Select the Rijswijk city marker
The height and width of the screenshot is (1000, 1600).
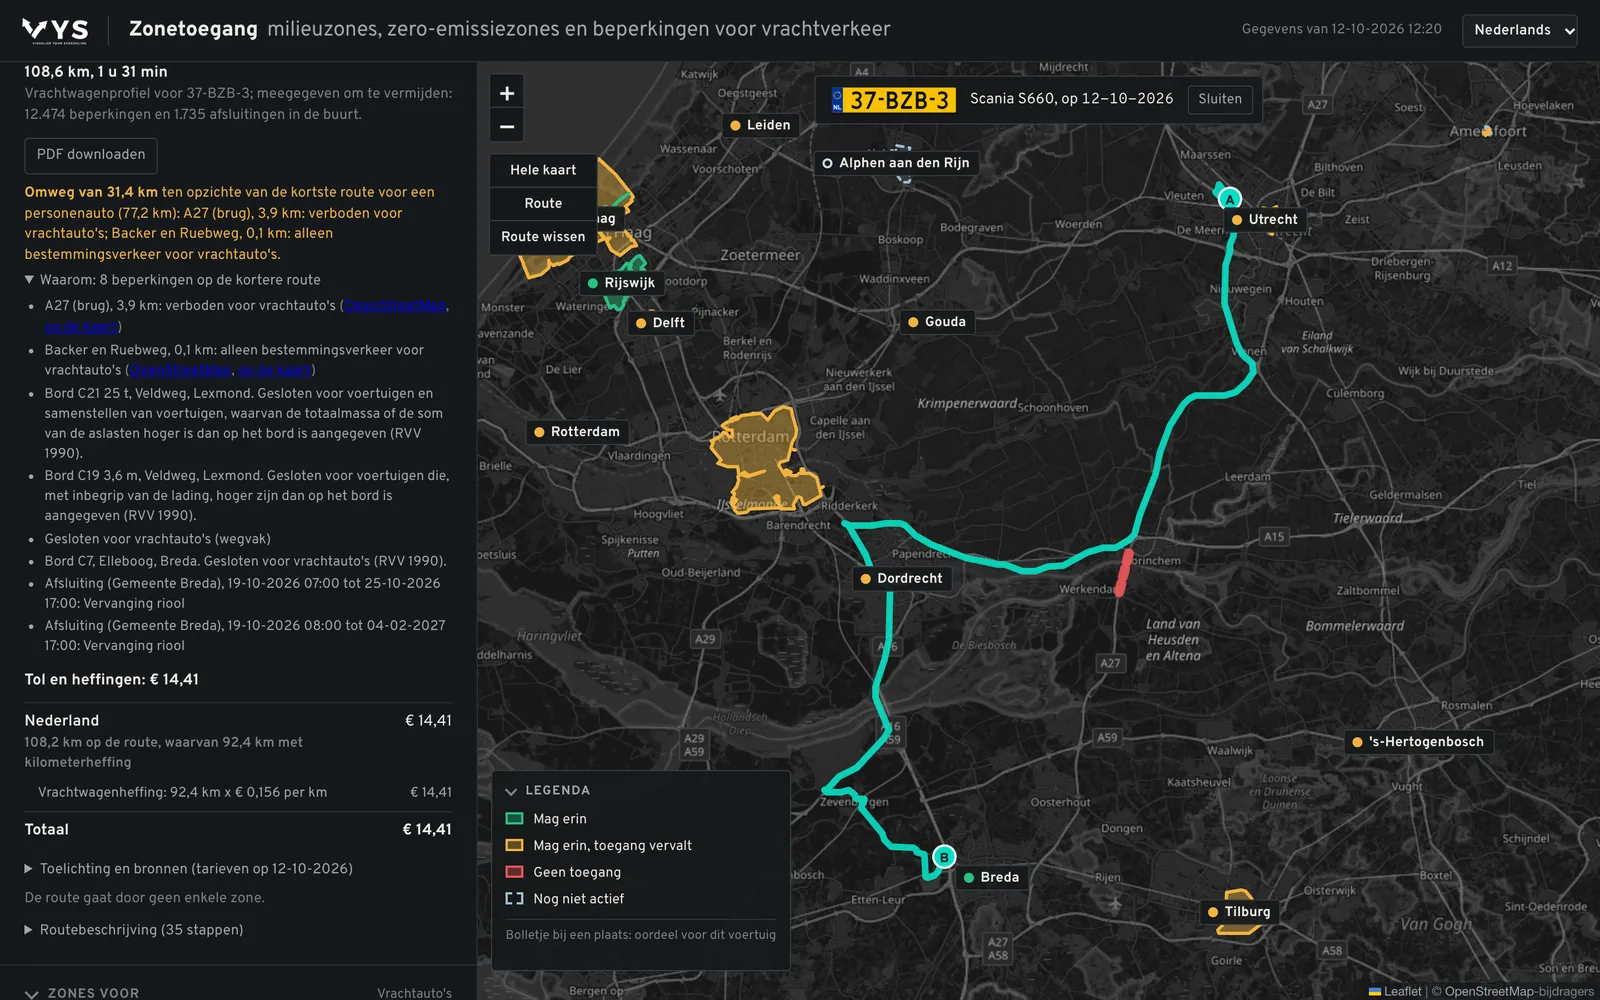tap(621, 283)
